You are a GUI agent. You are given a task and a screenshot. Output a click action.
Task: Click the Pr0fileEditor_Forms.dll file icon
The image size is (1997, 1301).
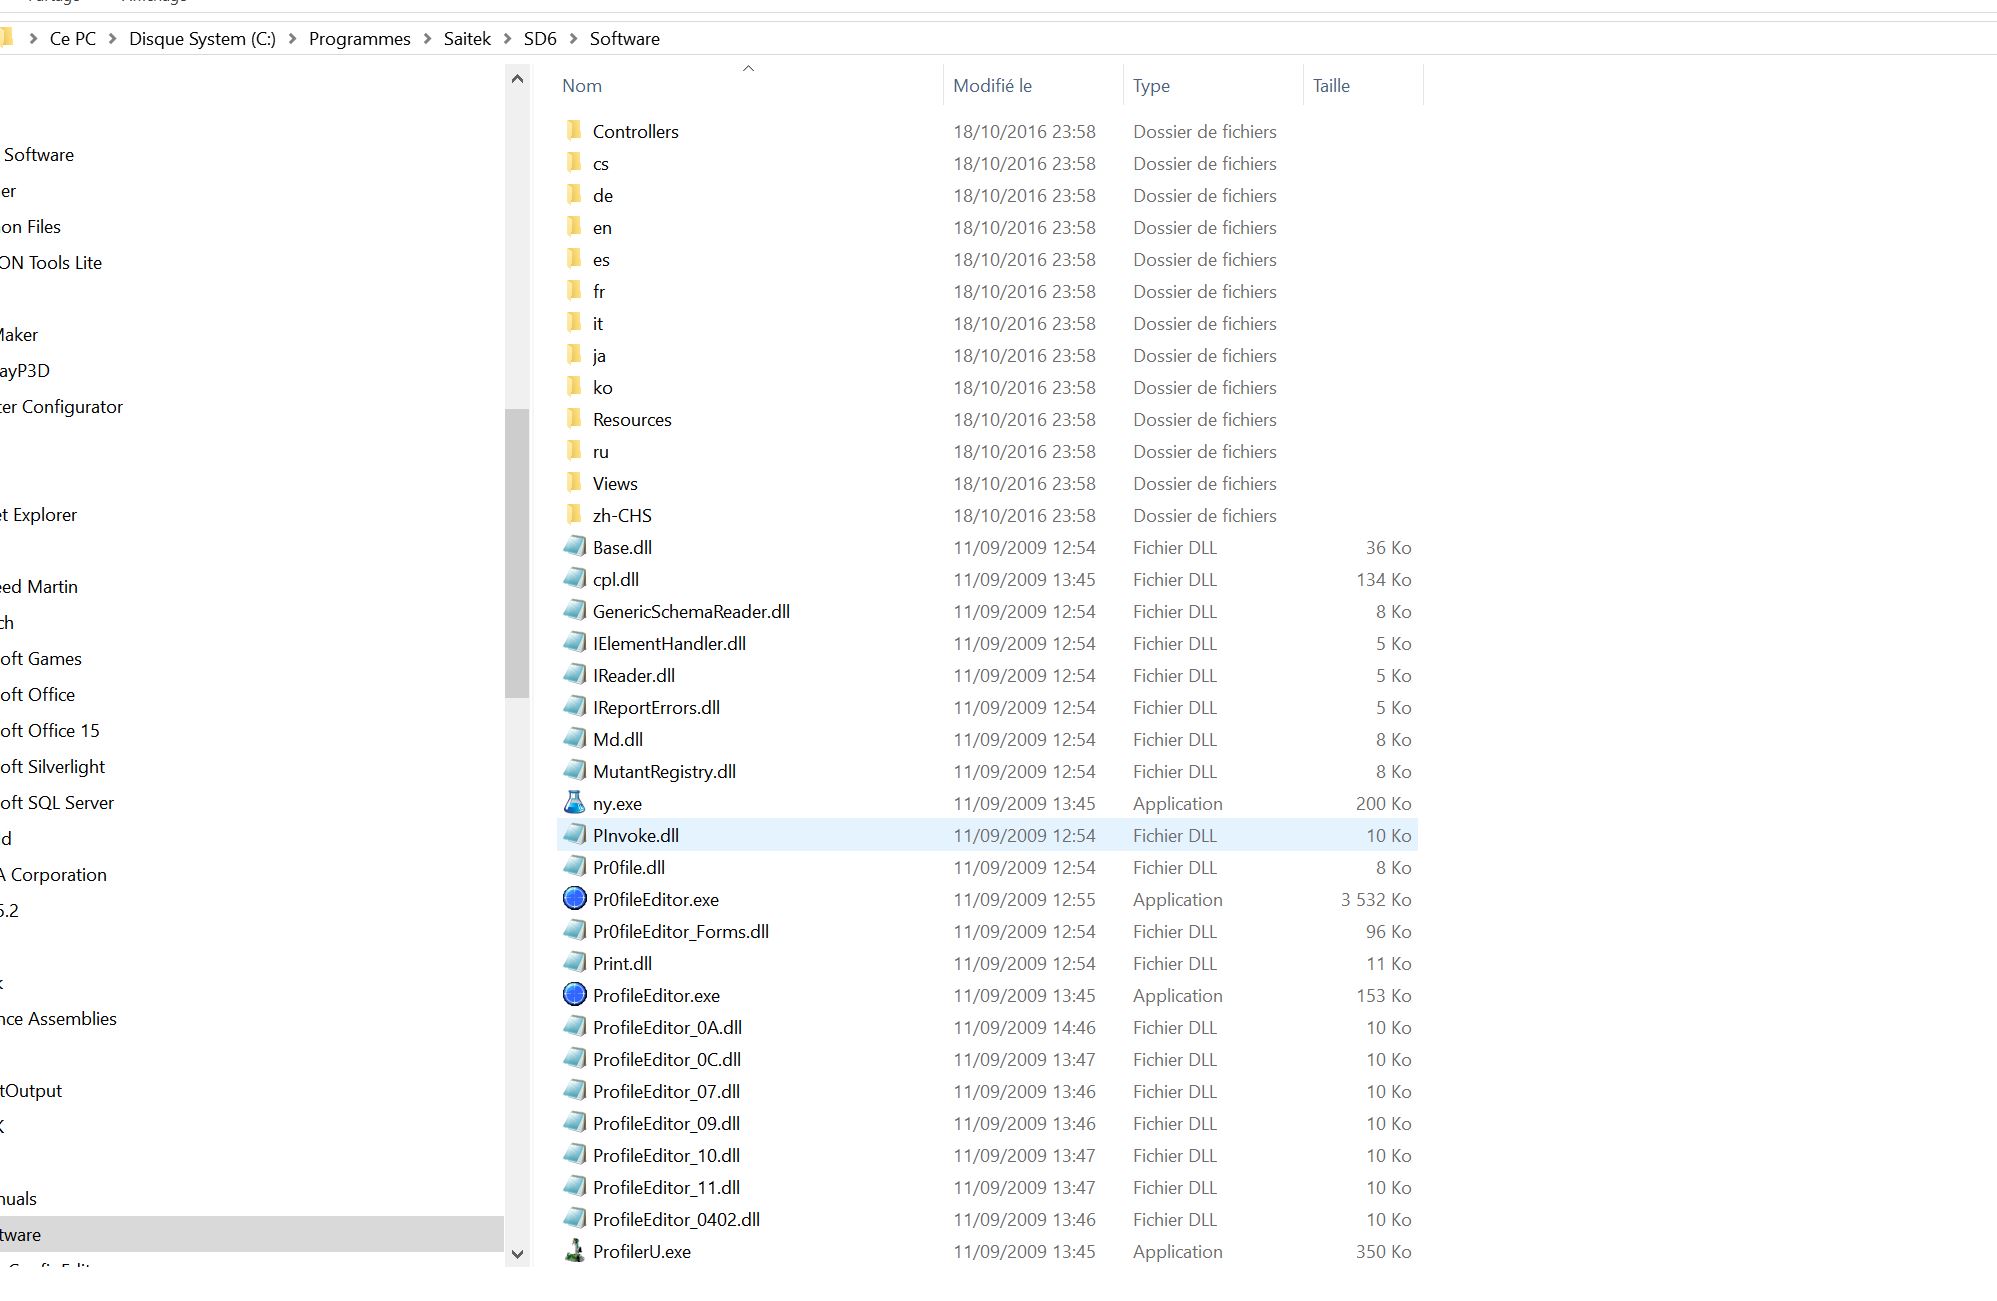click(x=574, y=931)
